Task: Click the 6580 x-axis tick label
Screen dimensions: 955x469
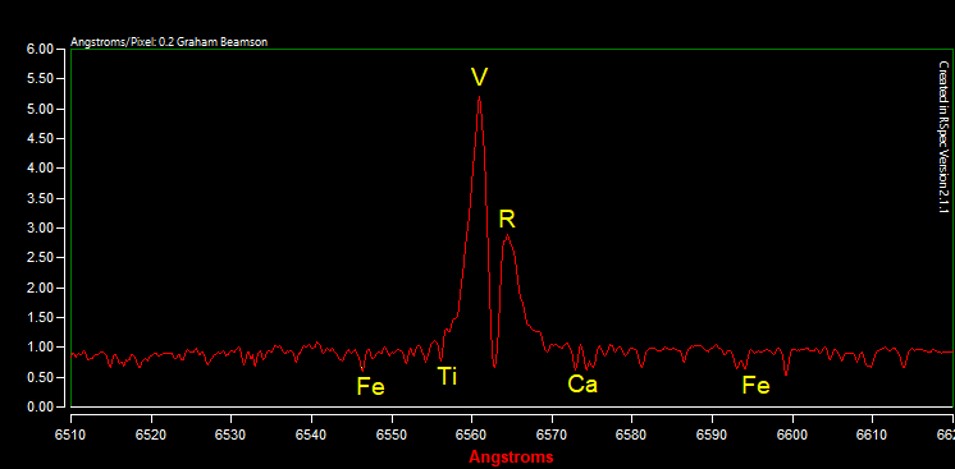Action: pos(632,436)
